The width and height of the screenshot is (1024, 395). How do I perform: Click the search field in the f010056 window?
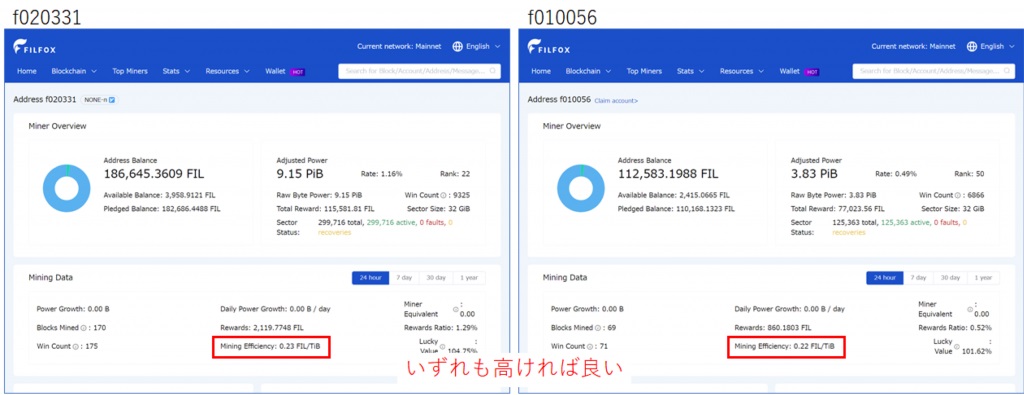click(x=933, y=71)
